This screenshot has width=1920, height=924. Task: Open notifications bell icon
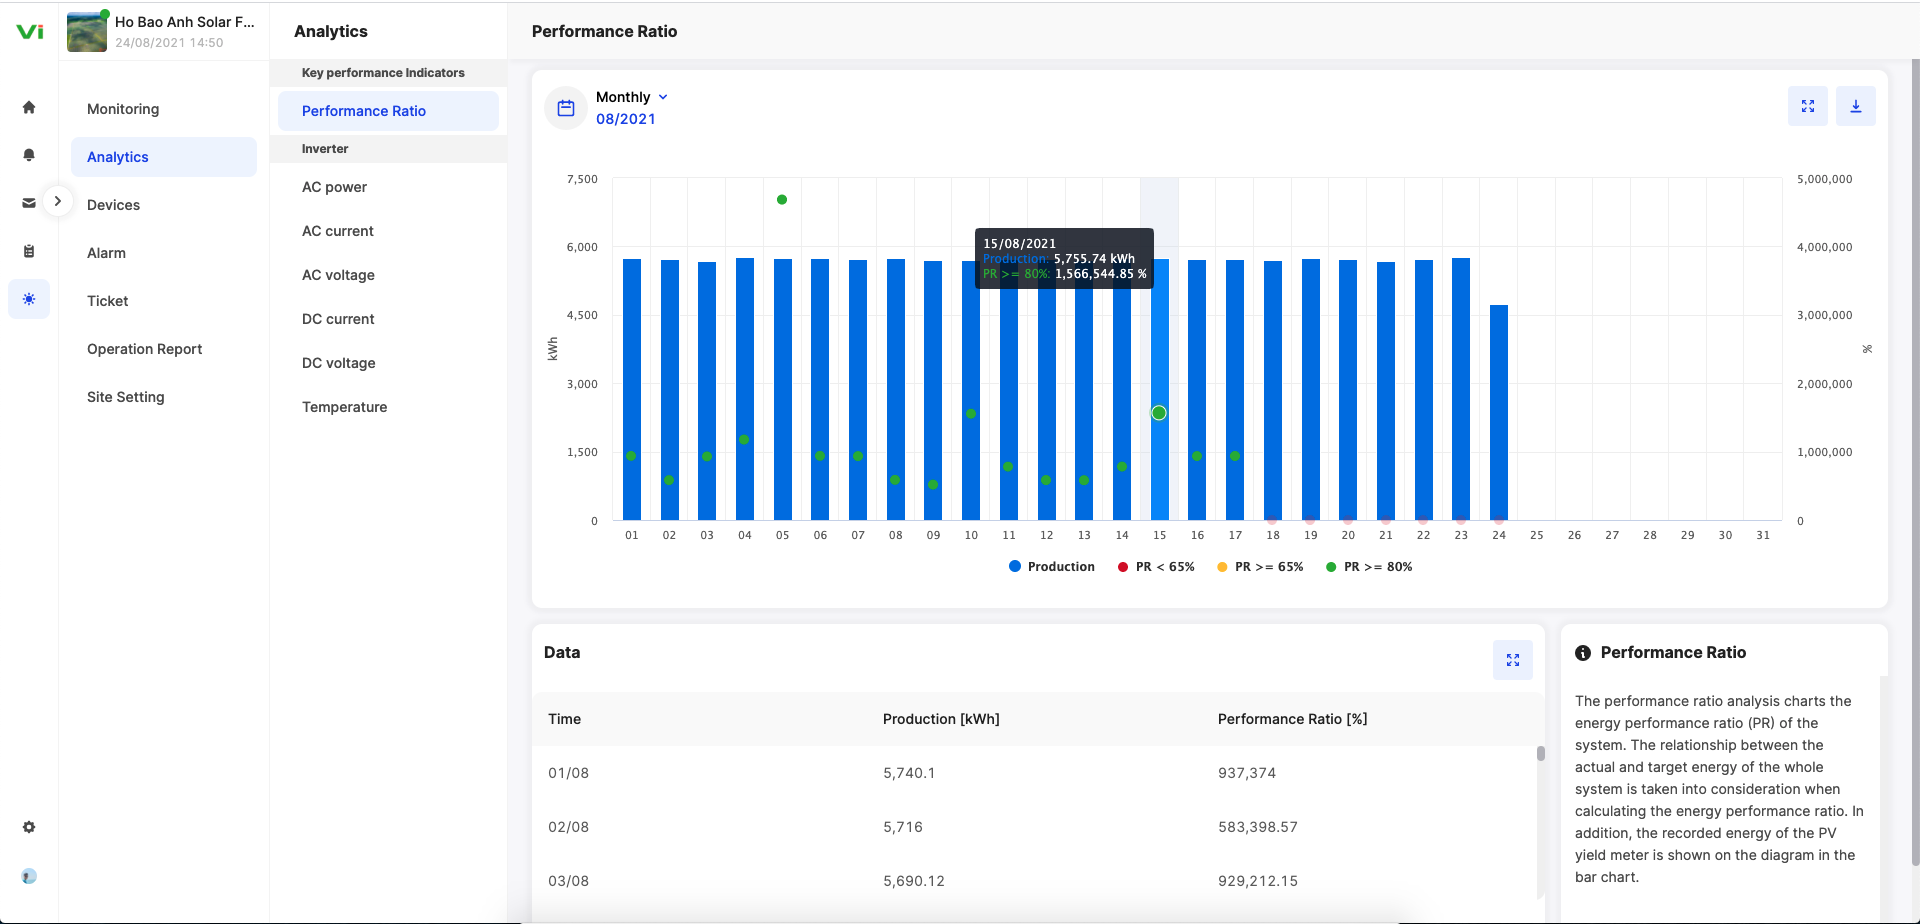pos(29,155)
